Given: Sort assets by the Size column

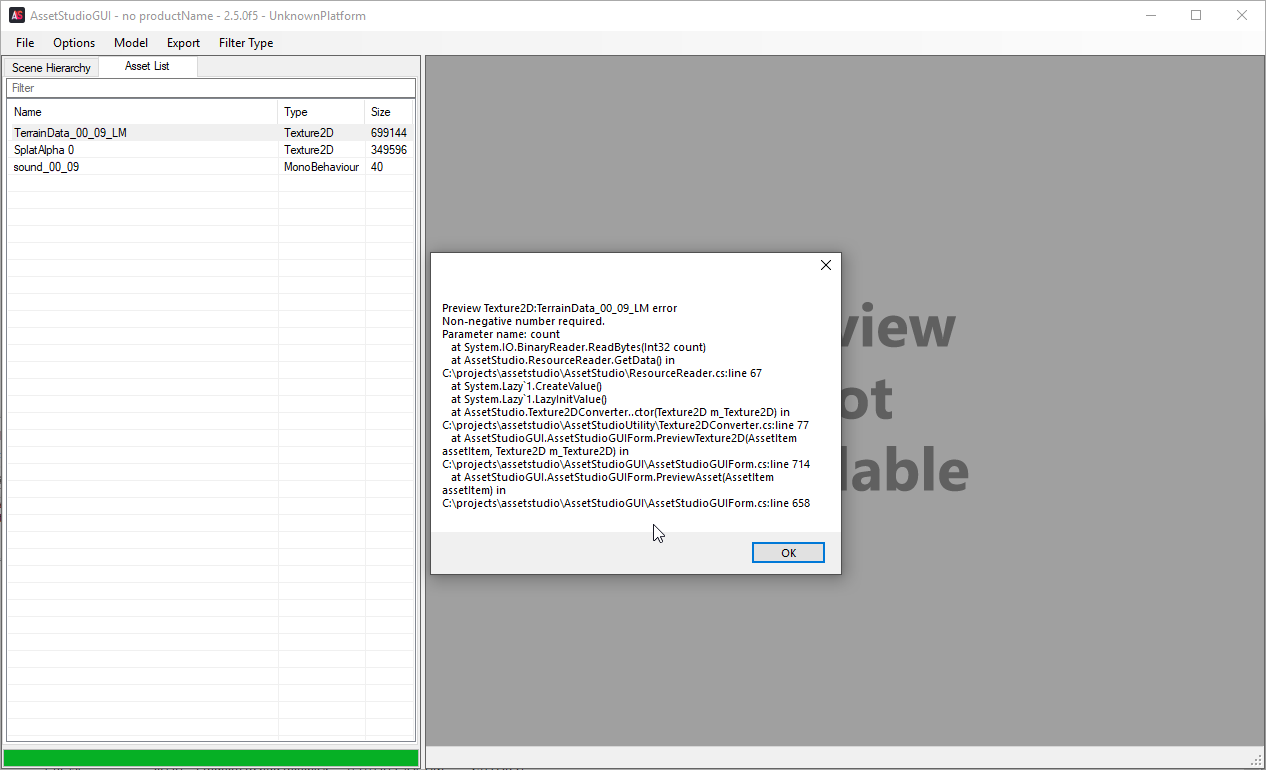Looking at the screenshot, I should click(389, 111).
